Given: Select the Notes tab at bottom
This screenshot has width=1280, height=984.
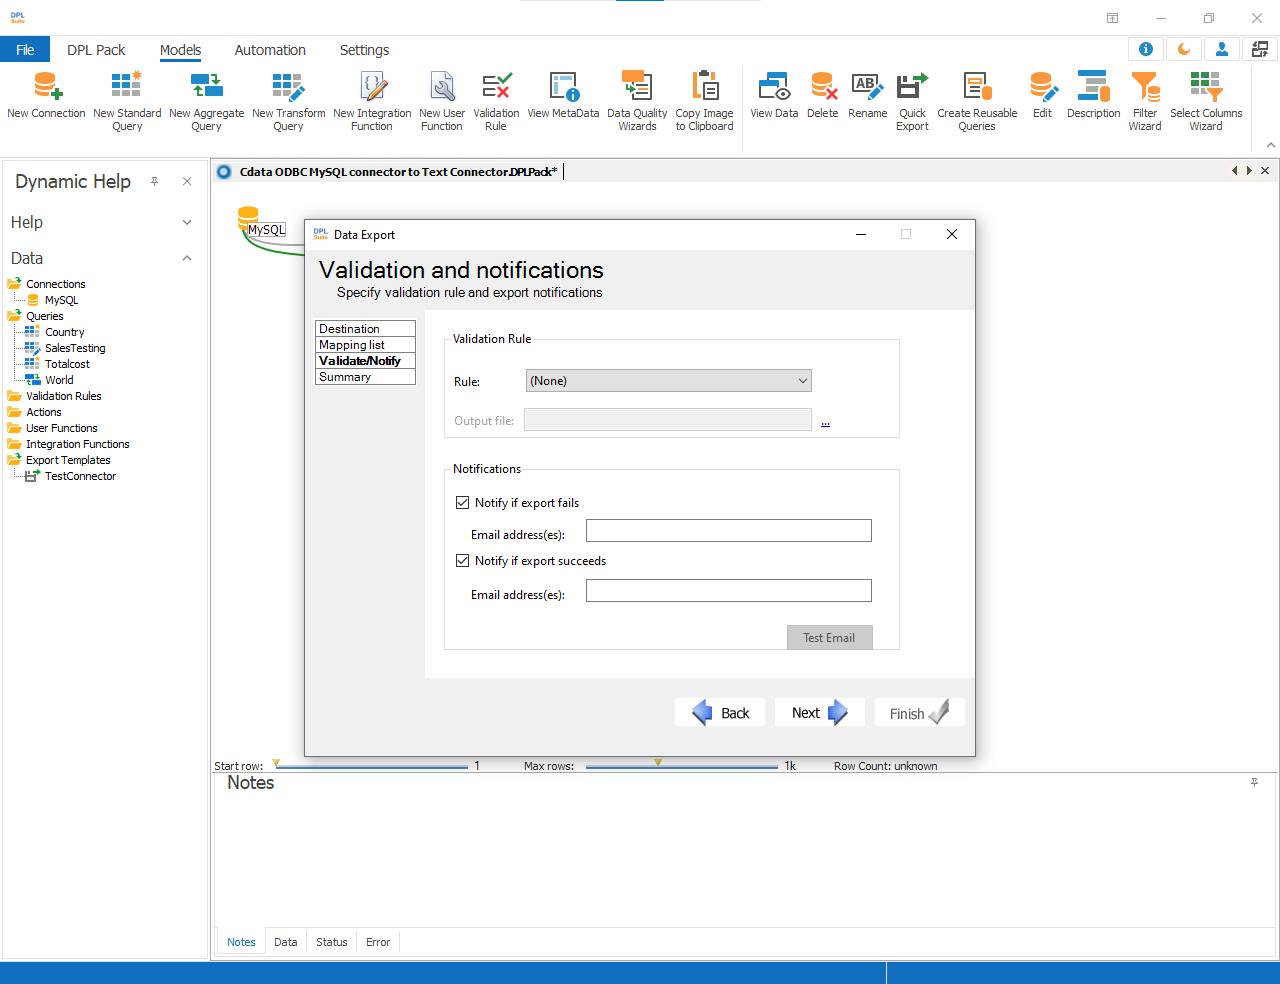Looking at the screenshot, I should (x=241, y=942).
